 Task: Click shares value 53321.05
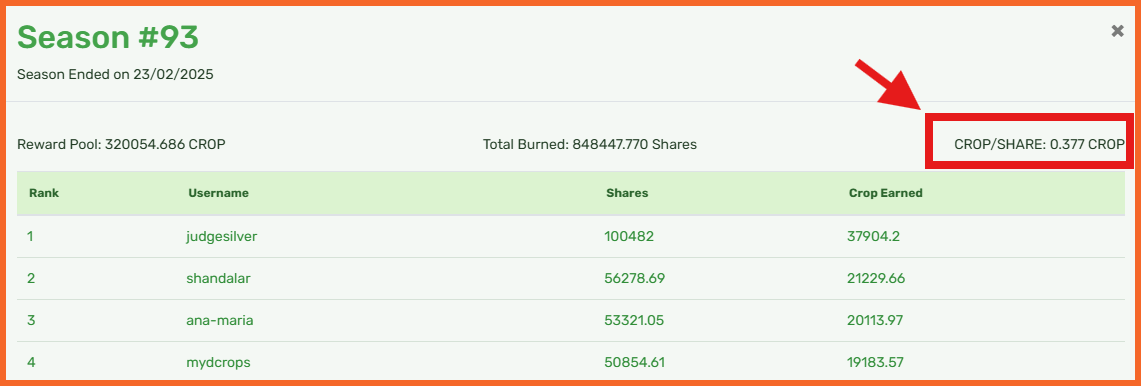point(634,320)
